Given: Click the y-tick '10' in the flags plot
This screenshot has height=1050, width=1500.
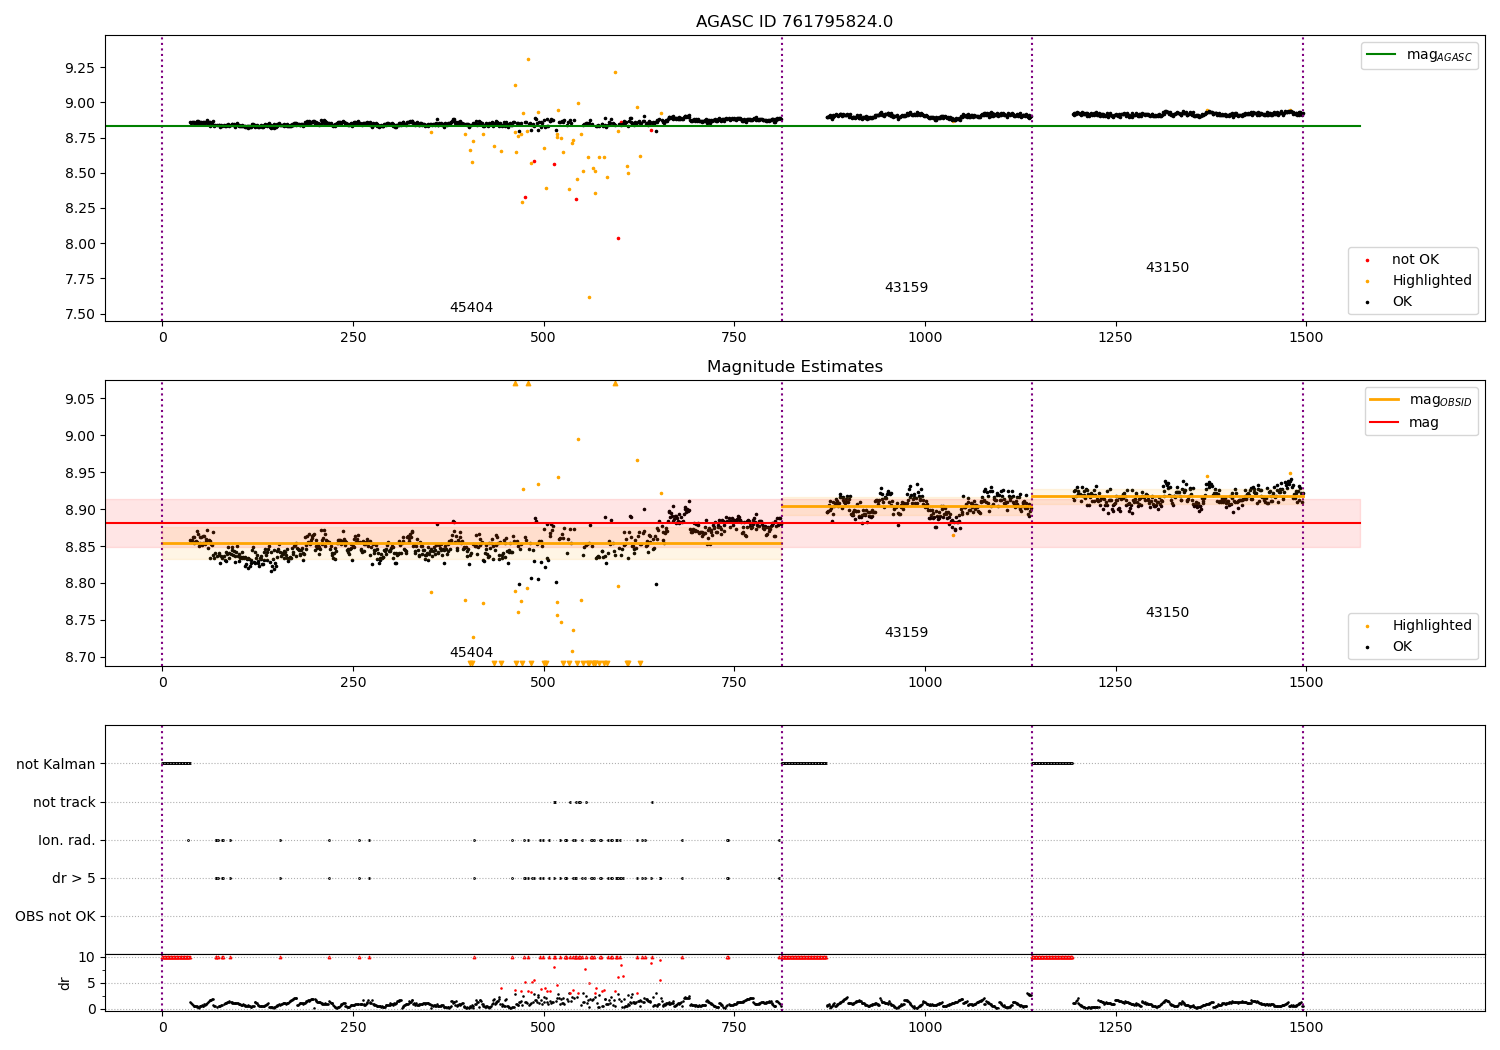Looking at the screenshot, I should (87, 958).
